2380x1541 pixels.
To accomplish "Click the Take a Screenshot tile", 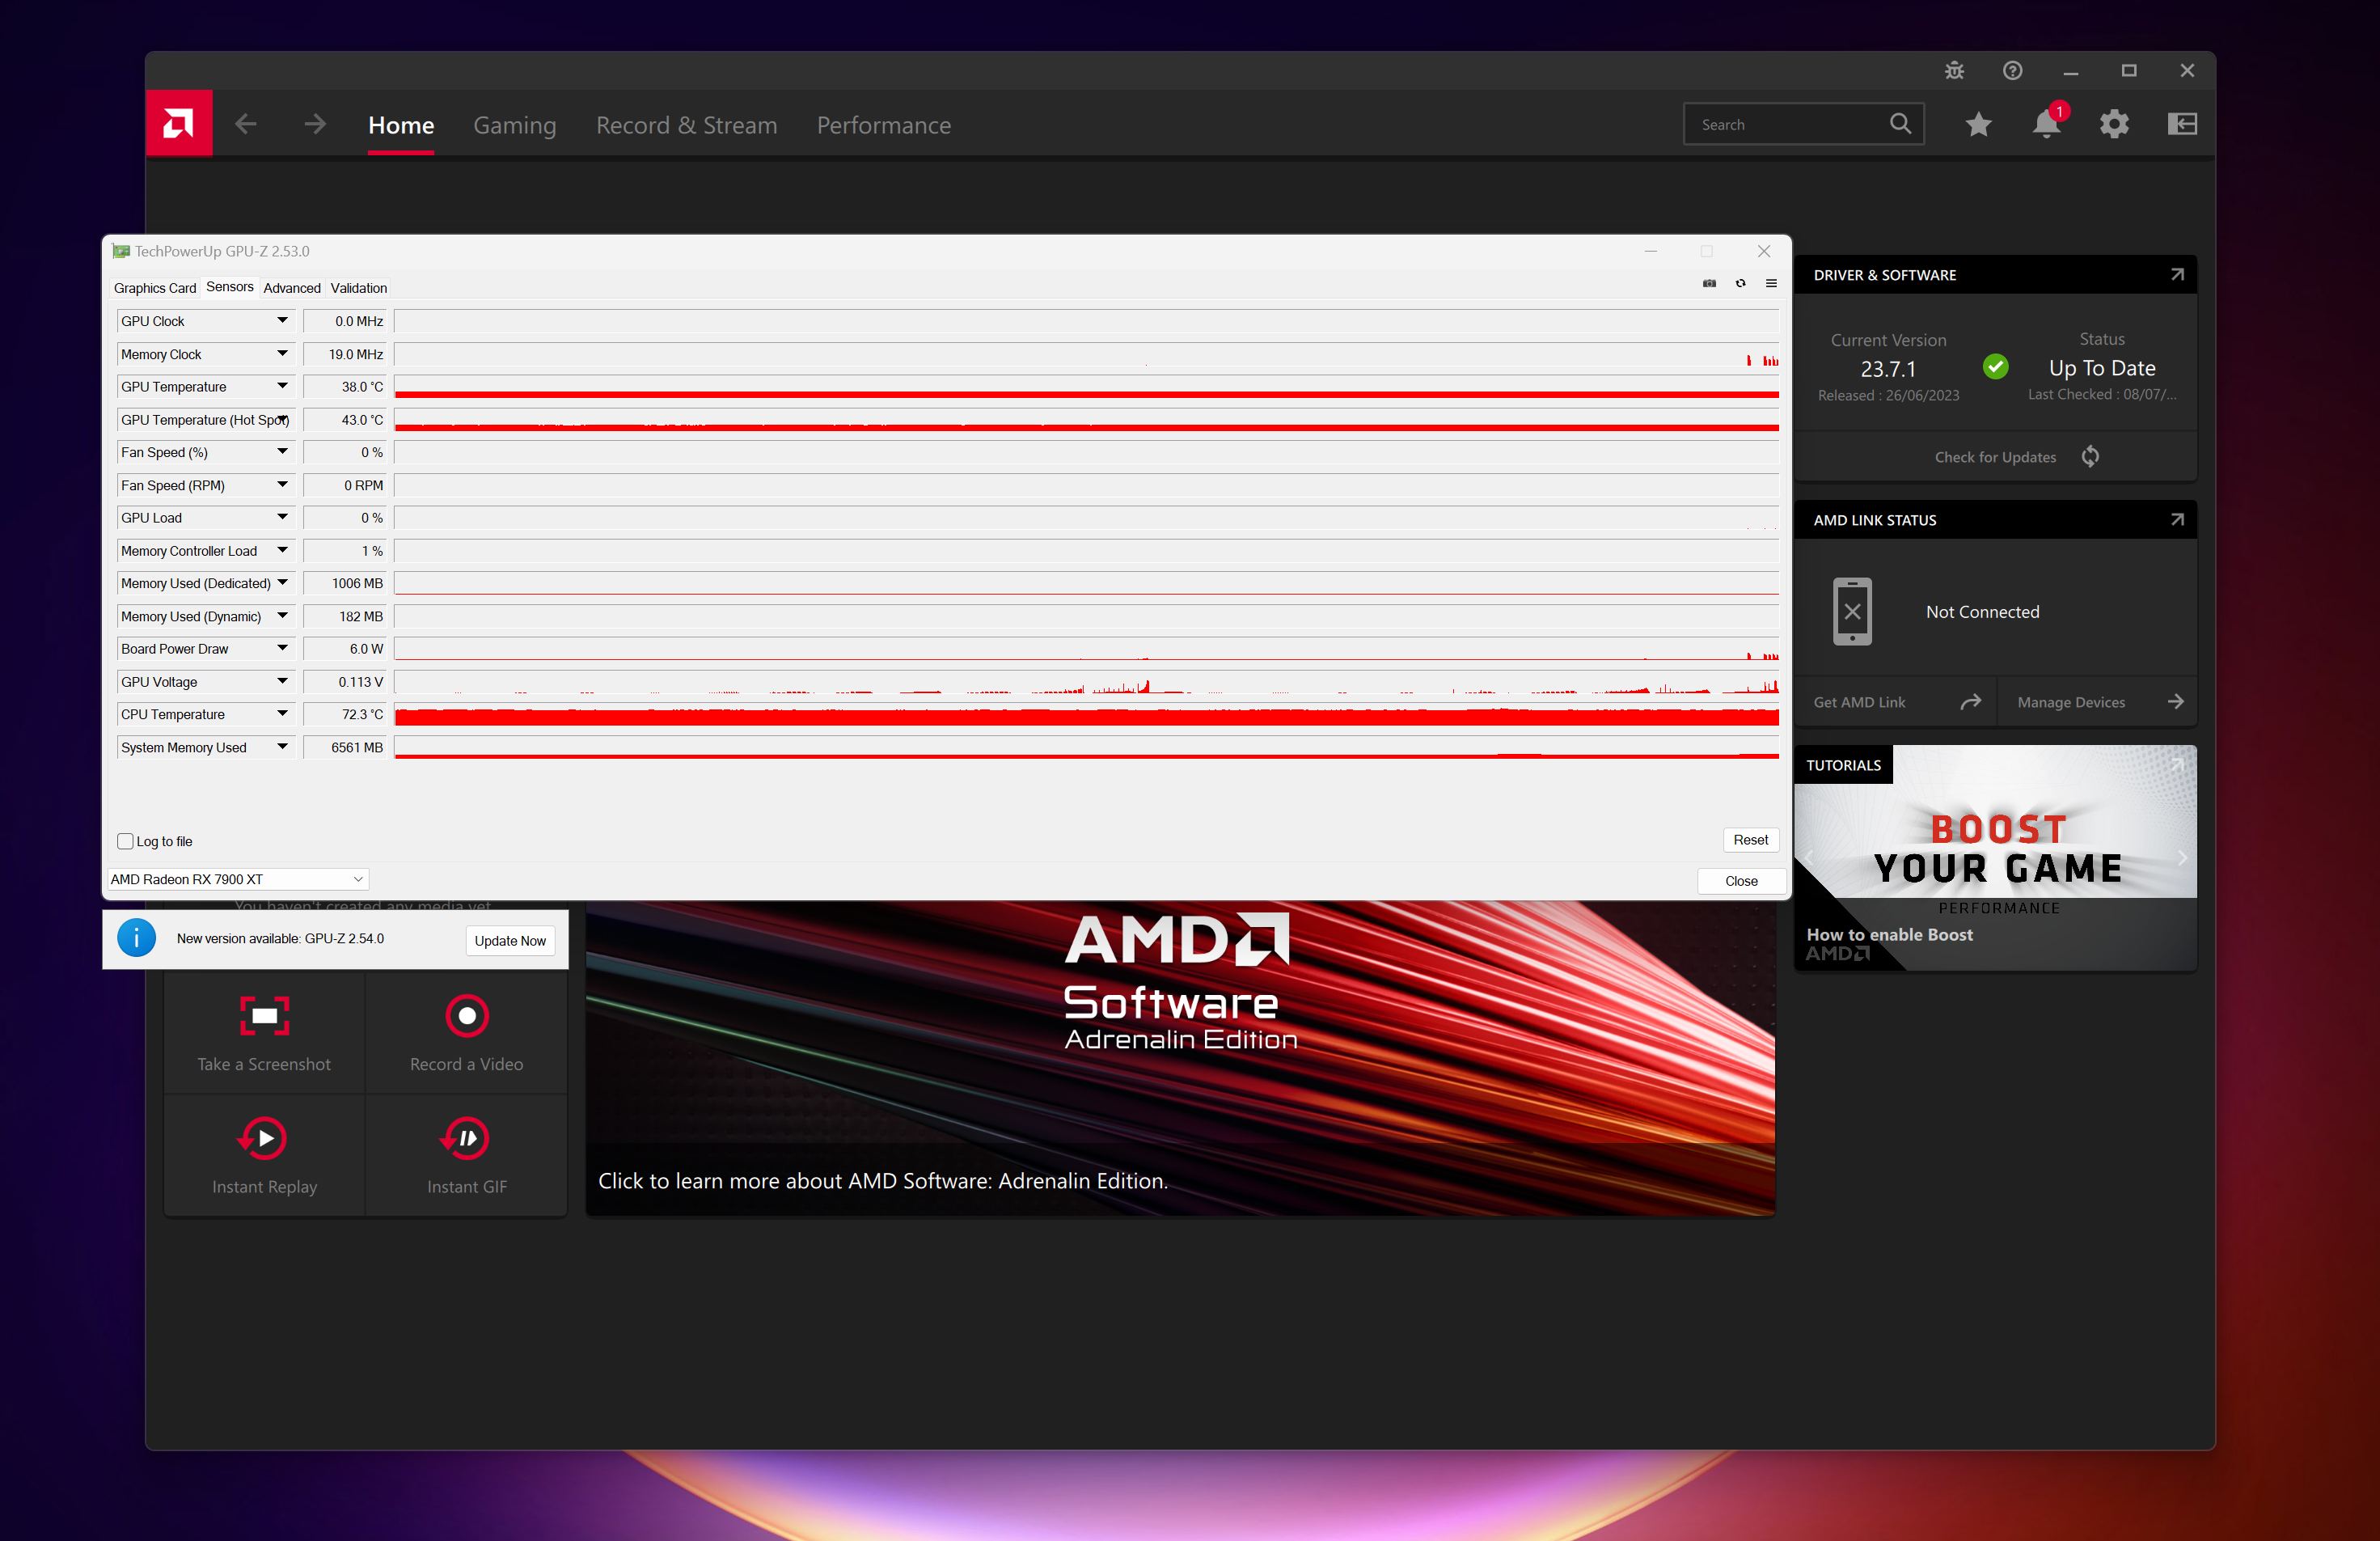I will 264,1033.
